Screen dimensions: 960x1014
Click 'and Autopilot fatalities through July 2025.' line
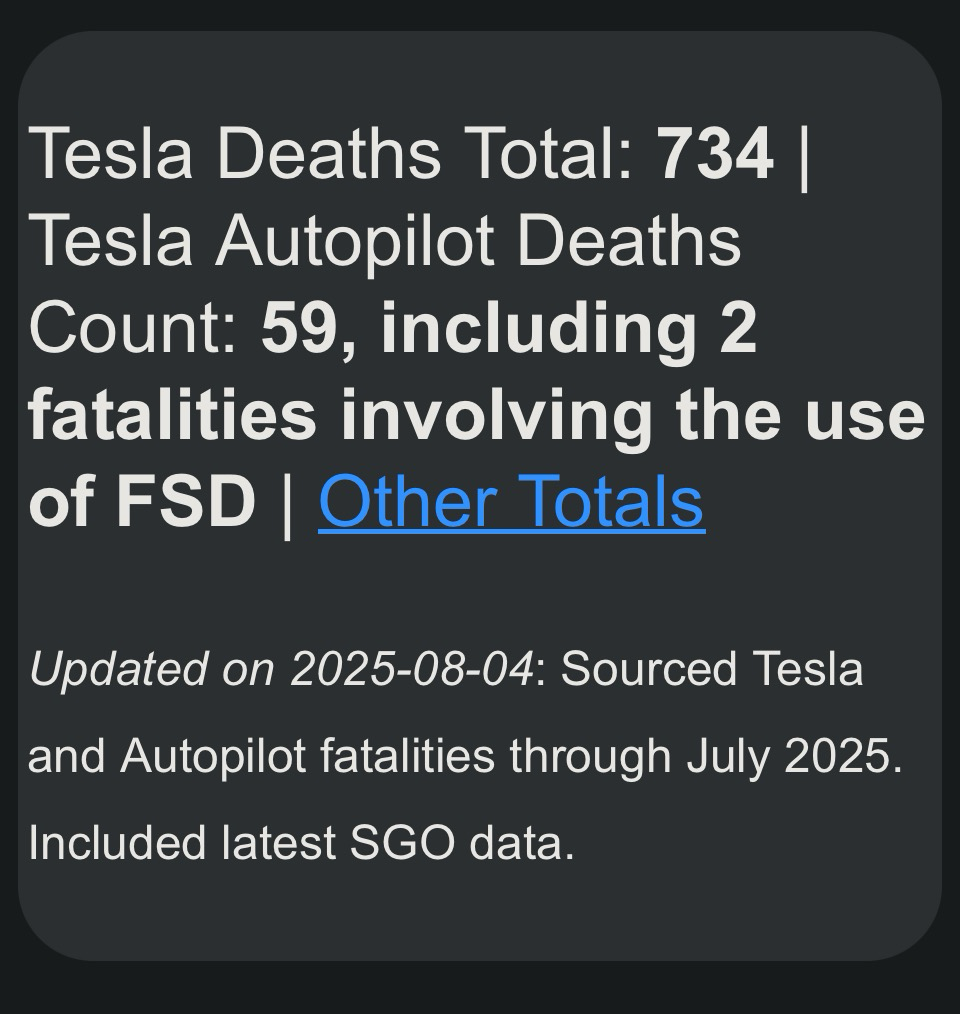pos(465,755)
